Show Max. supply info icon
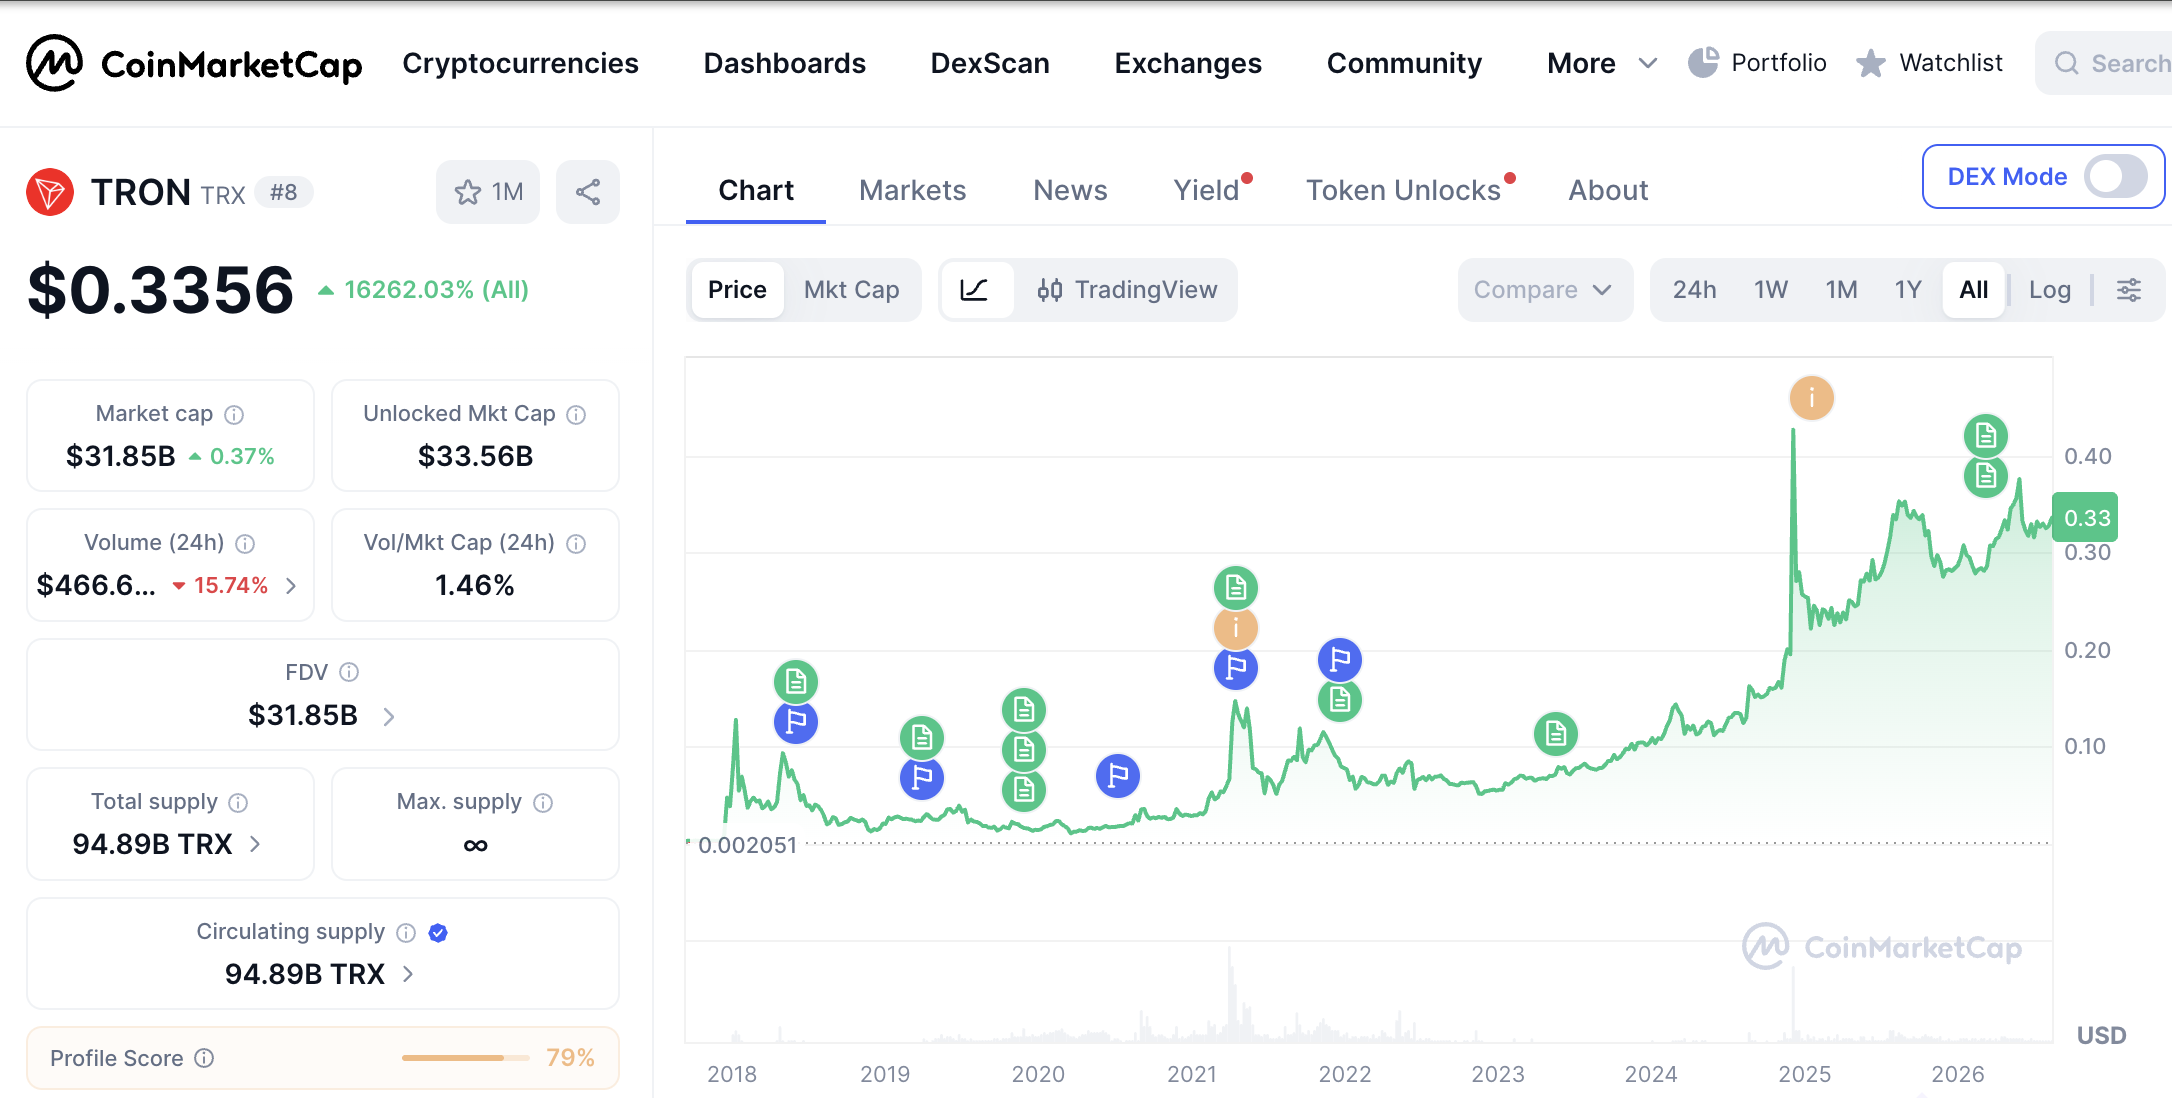Viewport: 2172px width, 1098px height. tap(543, 802)
